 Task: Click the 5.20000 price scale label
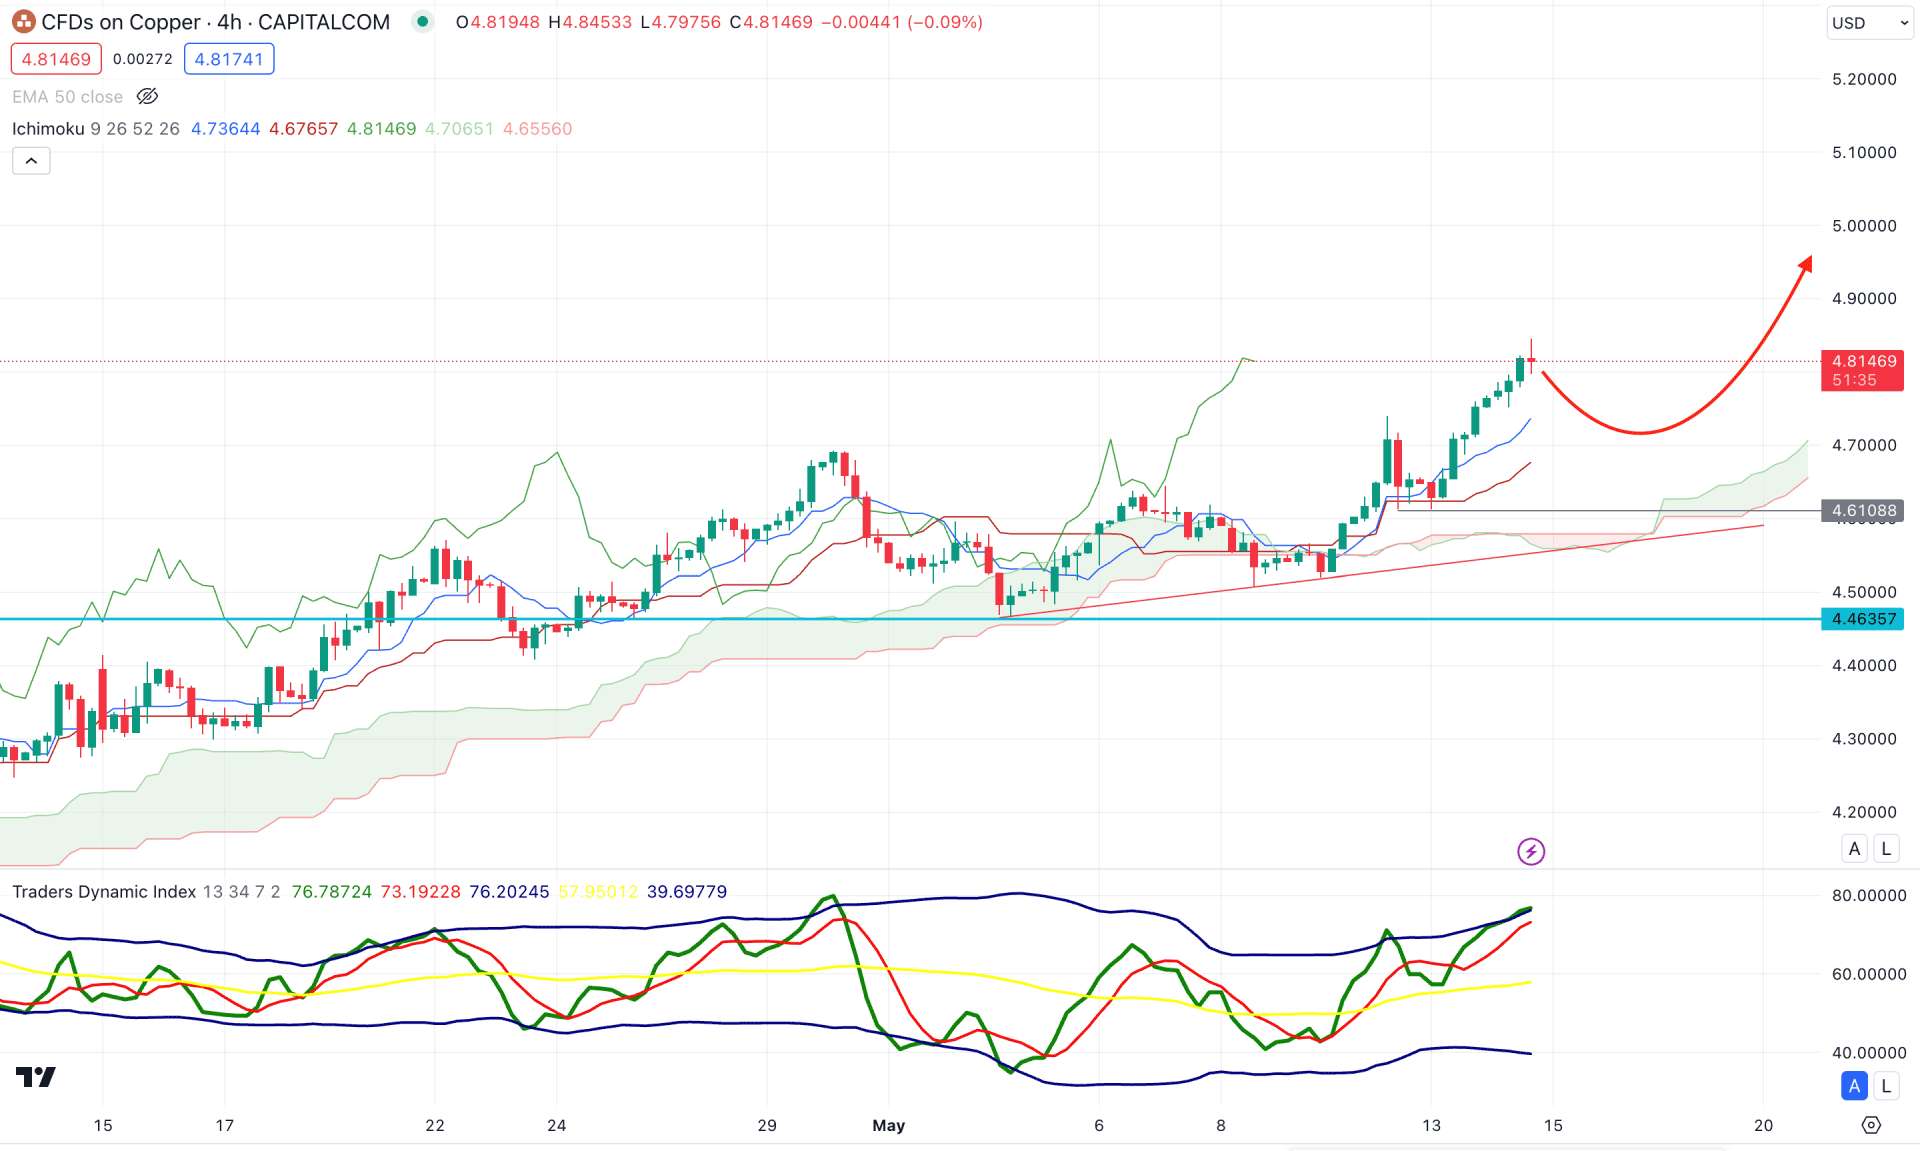tap(1864, 79)
